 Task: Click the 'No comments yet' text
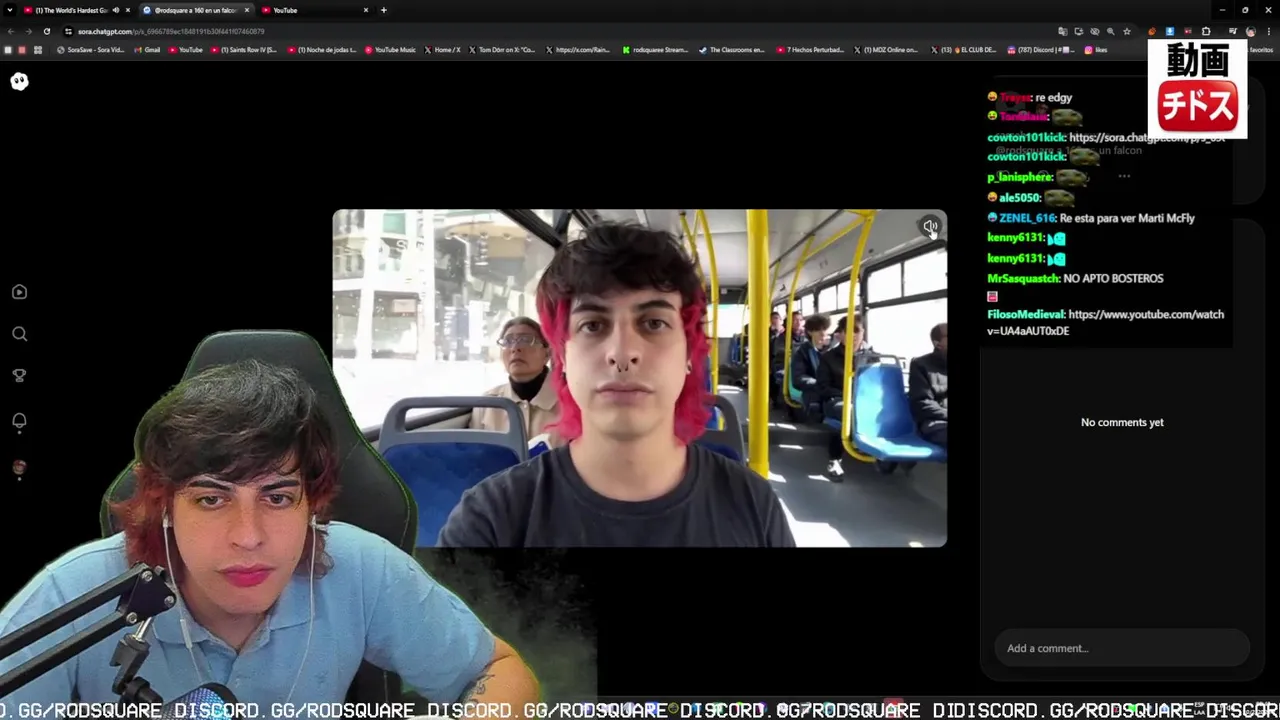[1122, 422]
